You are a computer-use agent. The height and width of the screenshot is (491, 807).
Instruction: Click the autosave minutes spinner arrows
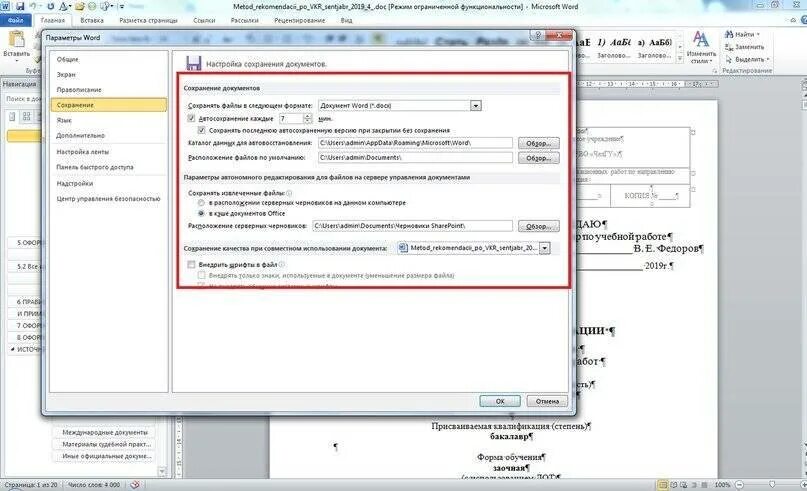click(x=307, y=119)
